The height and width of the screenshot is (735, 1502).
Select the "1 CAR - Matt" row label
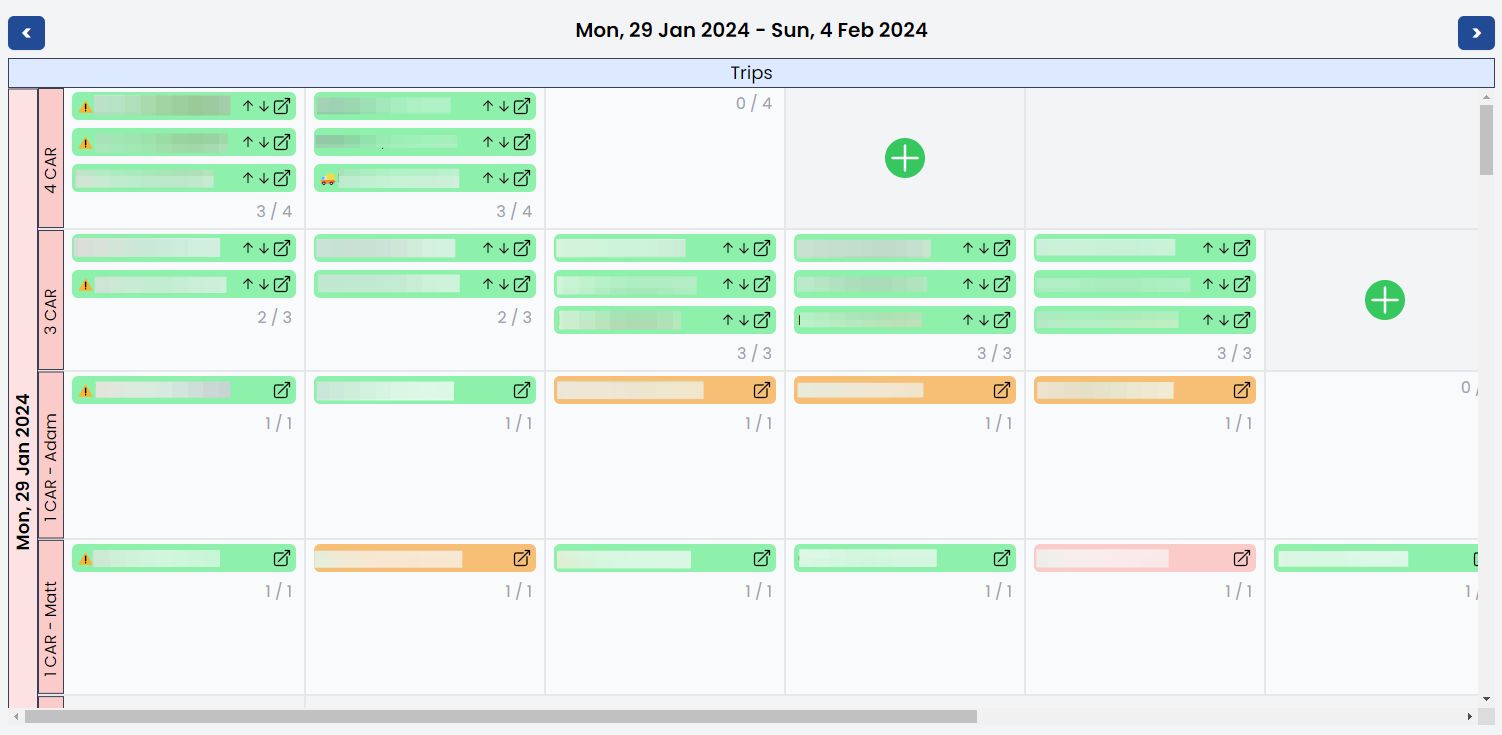pyautogui.click(x=51, y=617)
